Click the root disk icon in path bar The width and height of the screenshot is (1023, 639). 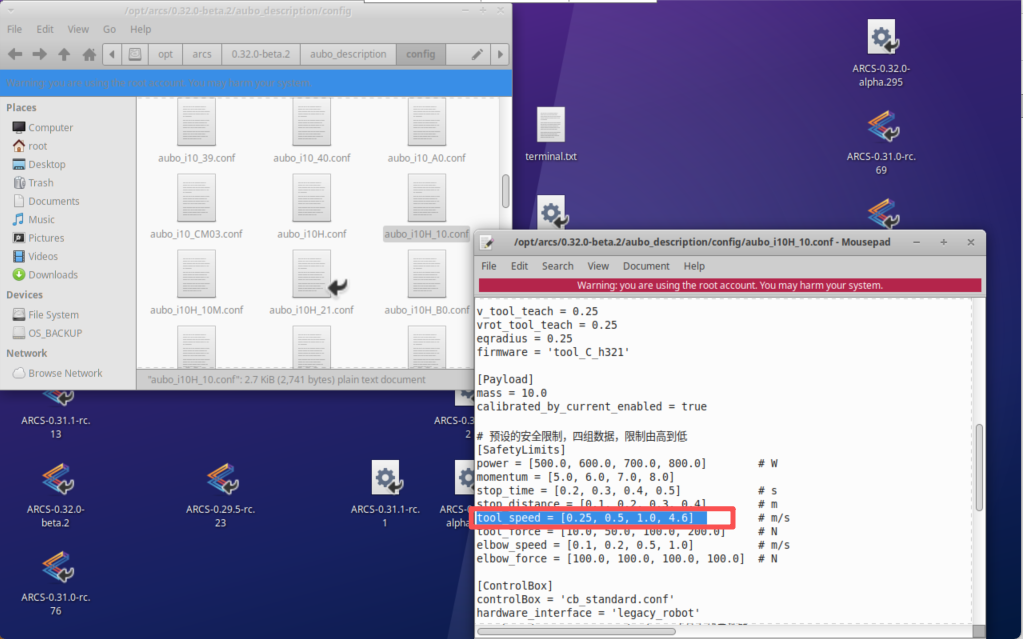coord(136,54)
